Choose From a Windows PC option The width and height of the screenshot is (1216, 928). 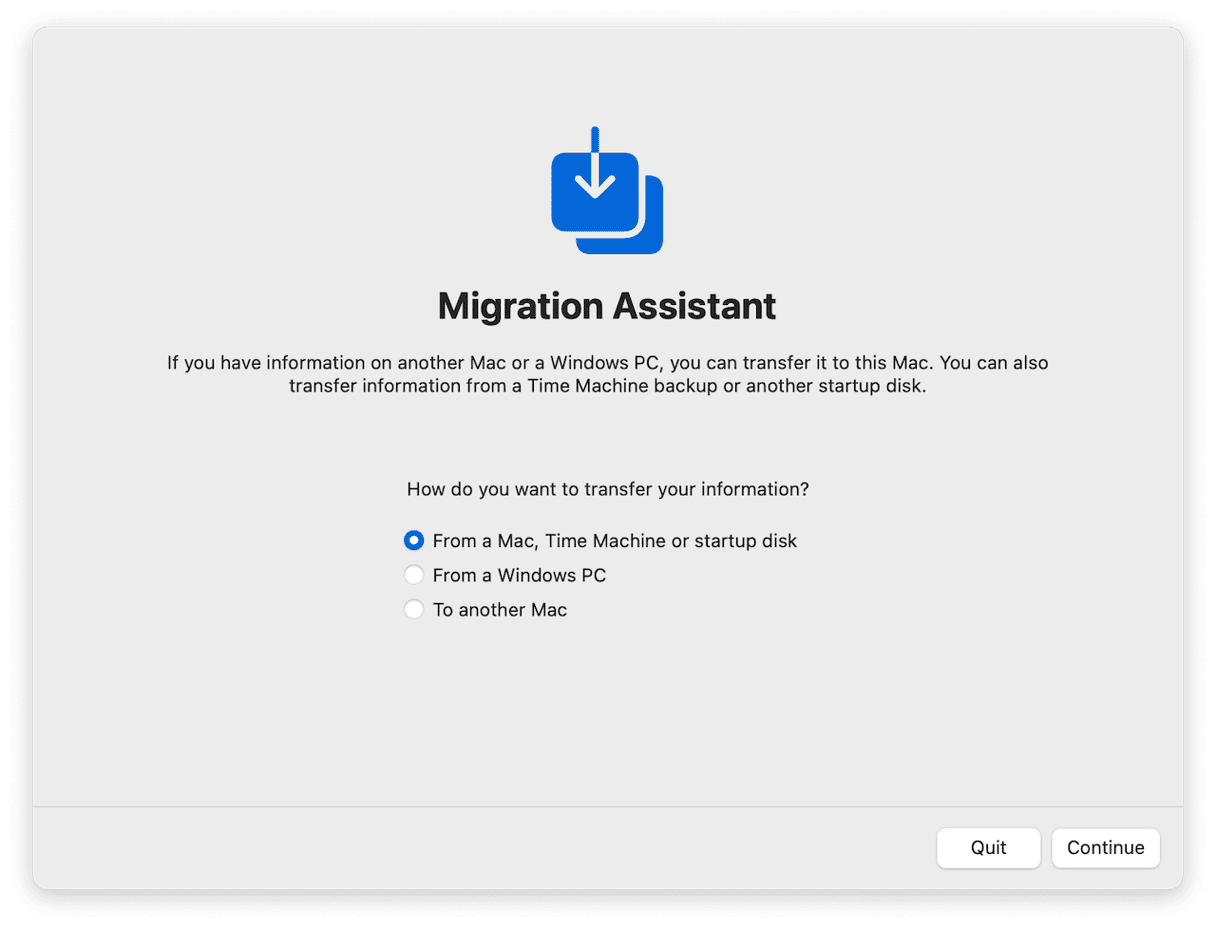(518, 575)
